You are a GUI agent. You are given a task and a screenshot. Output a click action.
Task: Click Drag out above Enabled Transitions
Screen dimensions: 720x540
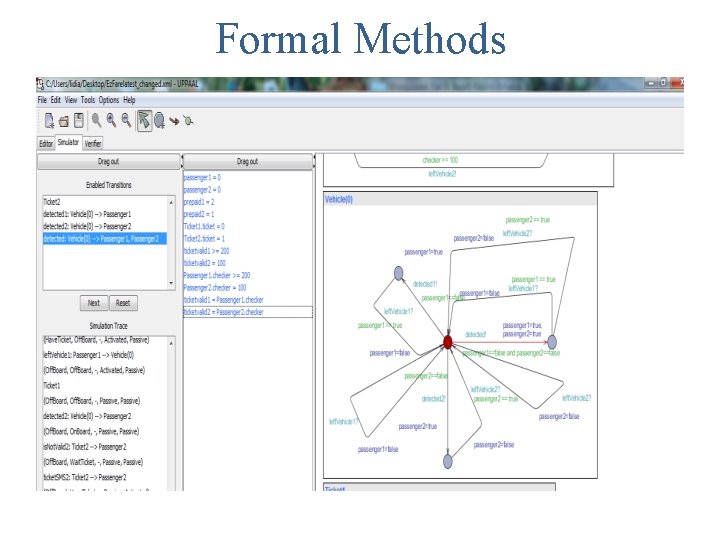tap(109, 162)
